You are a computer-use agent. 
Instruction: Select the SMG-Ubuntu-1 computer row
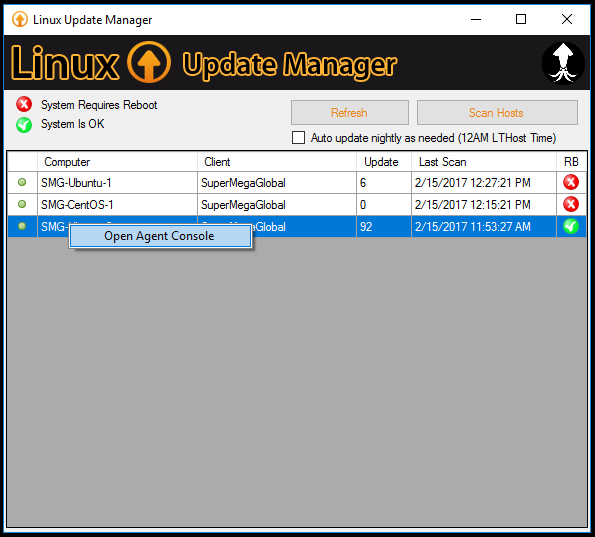coord(297,183)
